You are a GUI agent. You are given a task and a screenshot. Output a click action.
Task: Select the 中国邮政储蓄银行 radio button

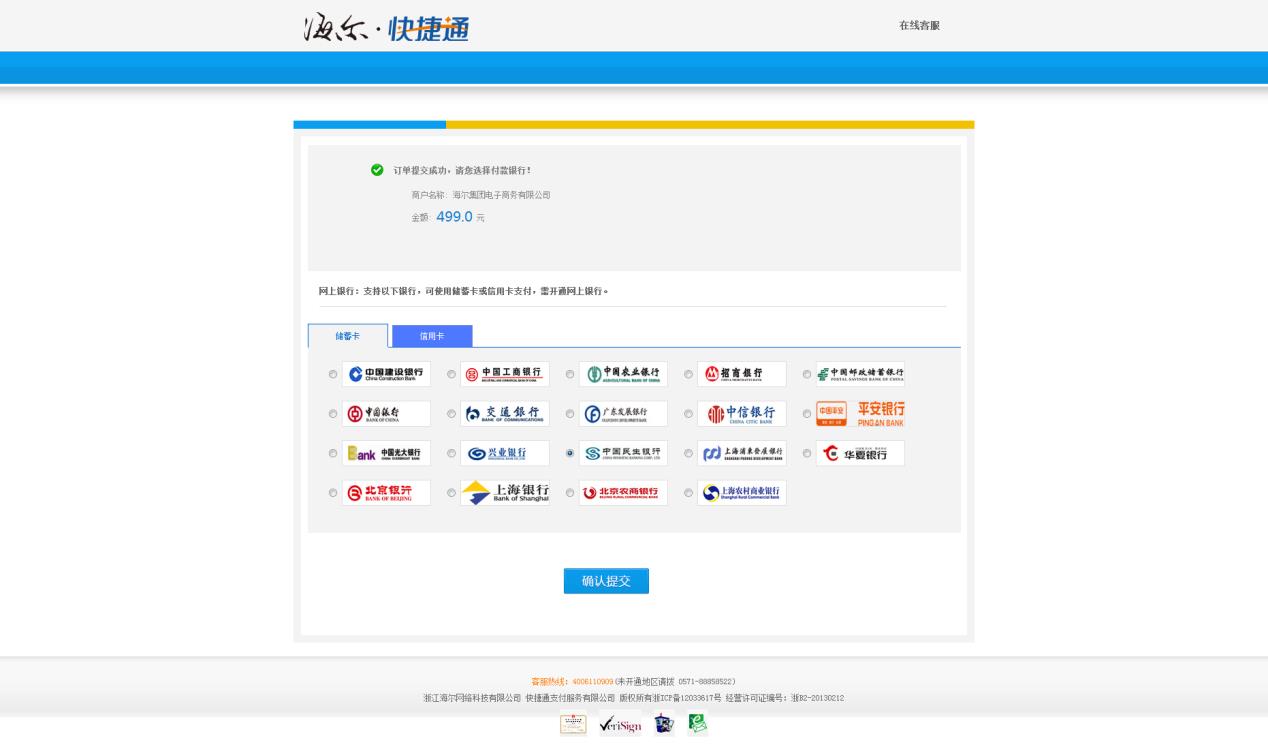807,375
